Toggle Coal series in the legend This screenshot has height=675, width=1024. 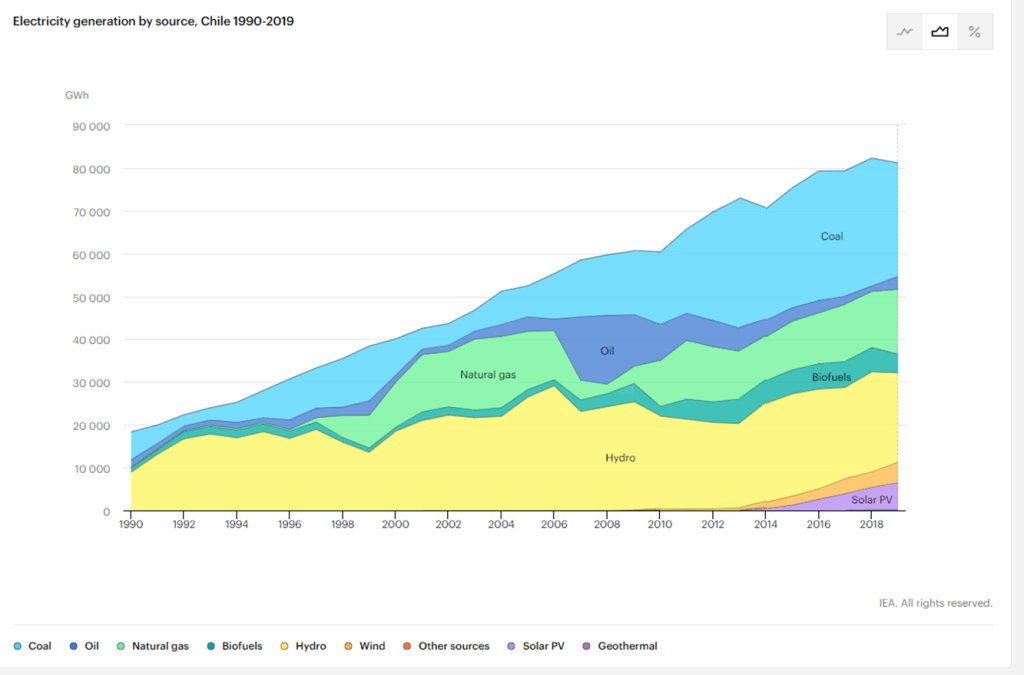[32, 646]
